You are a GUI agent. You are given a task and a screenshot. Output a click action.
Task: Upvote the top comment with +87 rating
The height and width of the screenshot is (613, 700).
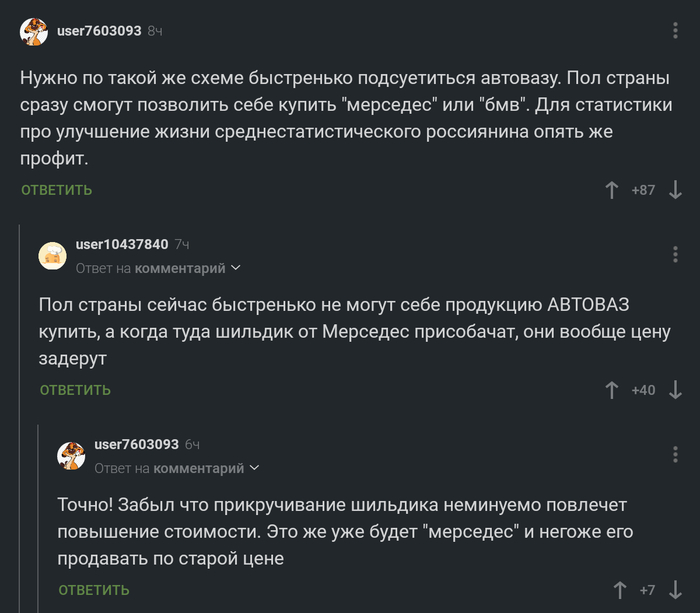pos(612,189)
